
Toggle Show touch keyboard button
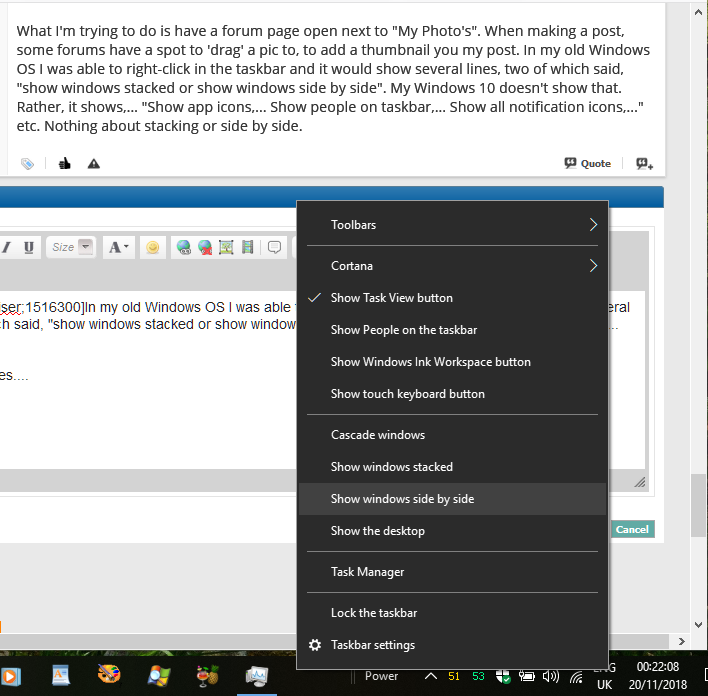click(x=452, y=394)
